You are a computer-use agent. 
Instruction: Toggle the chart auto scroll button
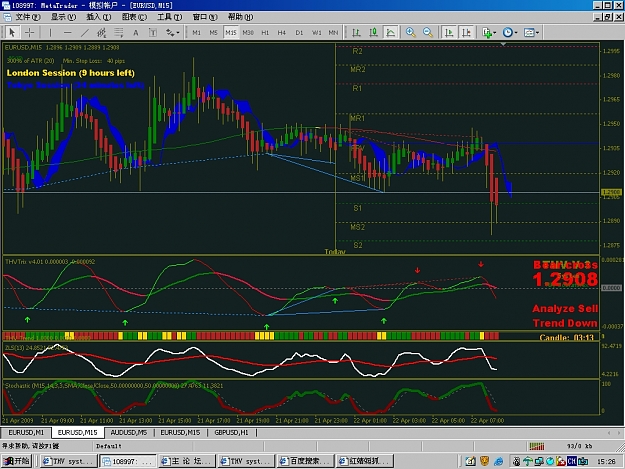tap(449, 32)
